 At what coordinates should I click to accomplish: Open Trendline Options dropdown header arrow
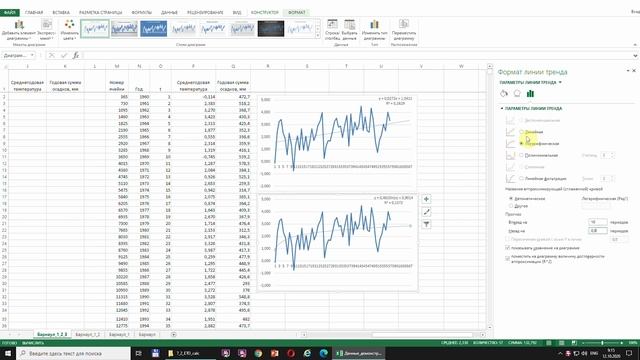pos(560,82)
